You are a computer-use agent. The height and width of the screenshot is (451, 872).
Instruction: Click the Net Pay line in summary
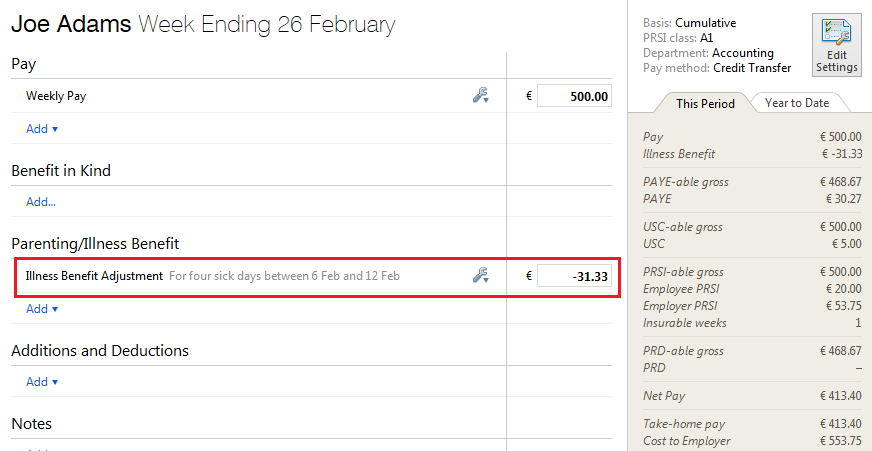tap(752, 396)
